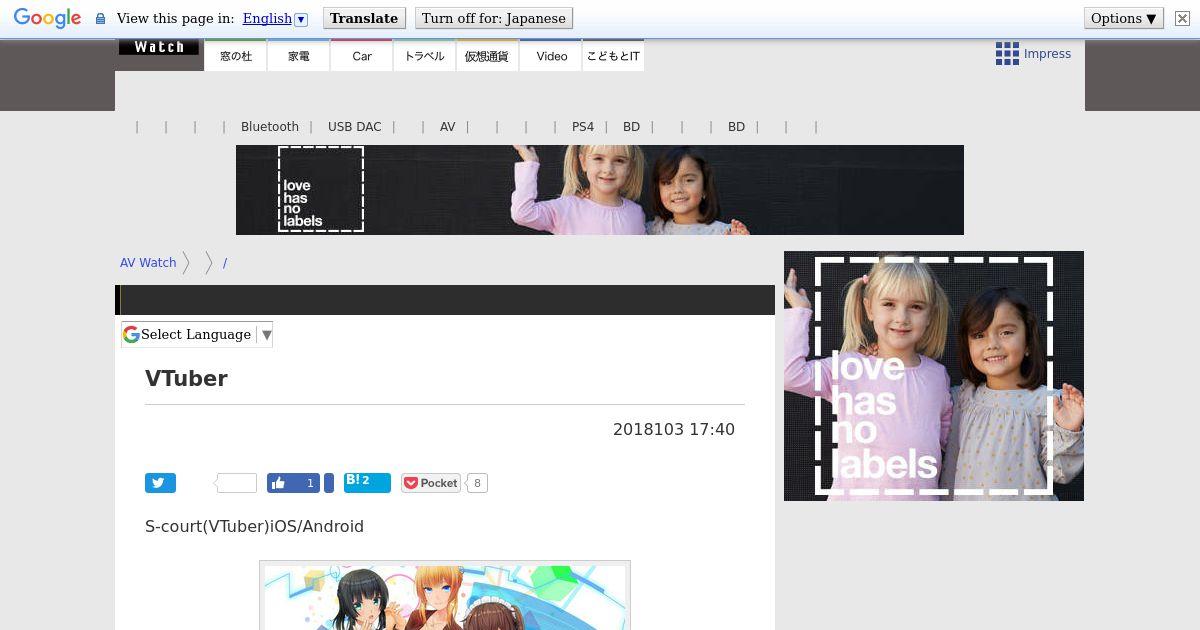The width and height of the screenshot is (1200, 630).
Task: Open the sidebar love has no labels ad
Action: pos(934,376)
